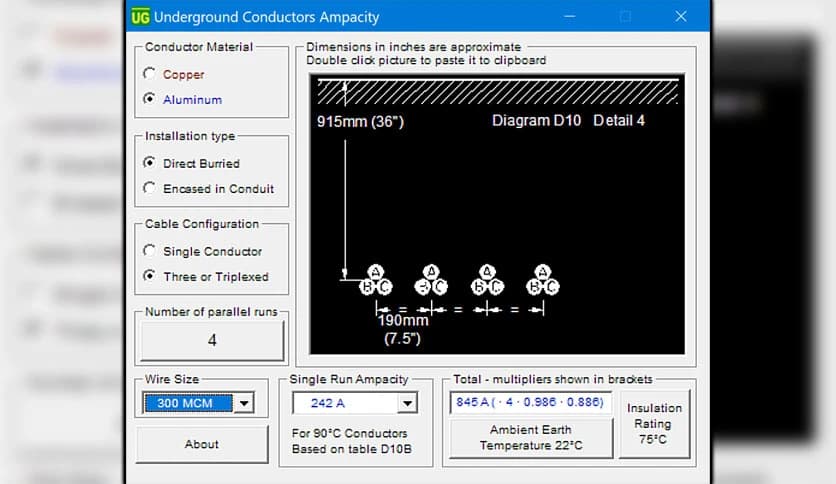This screenshot has width=836, height=484.
Task: Click the 300 MCM wire size field
Action: [188, 404]
